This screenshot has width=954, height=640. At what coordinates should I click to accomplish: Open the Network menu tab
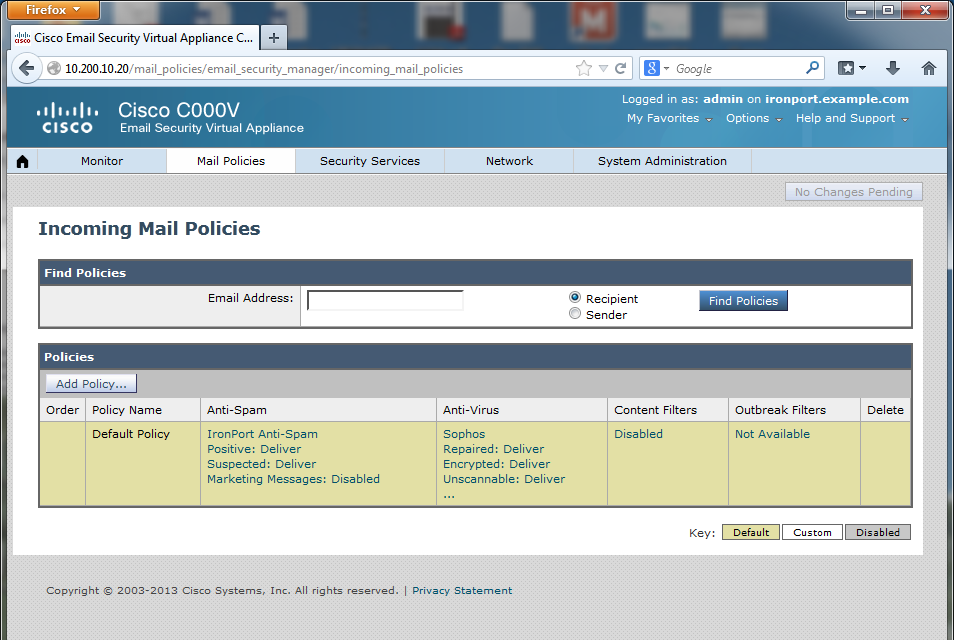[509, 161]
